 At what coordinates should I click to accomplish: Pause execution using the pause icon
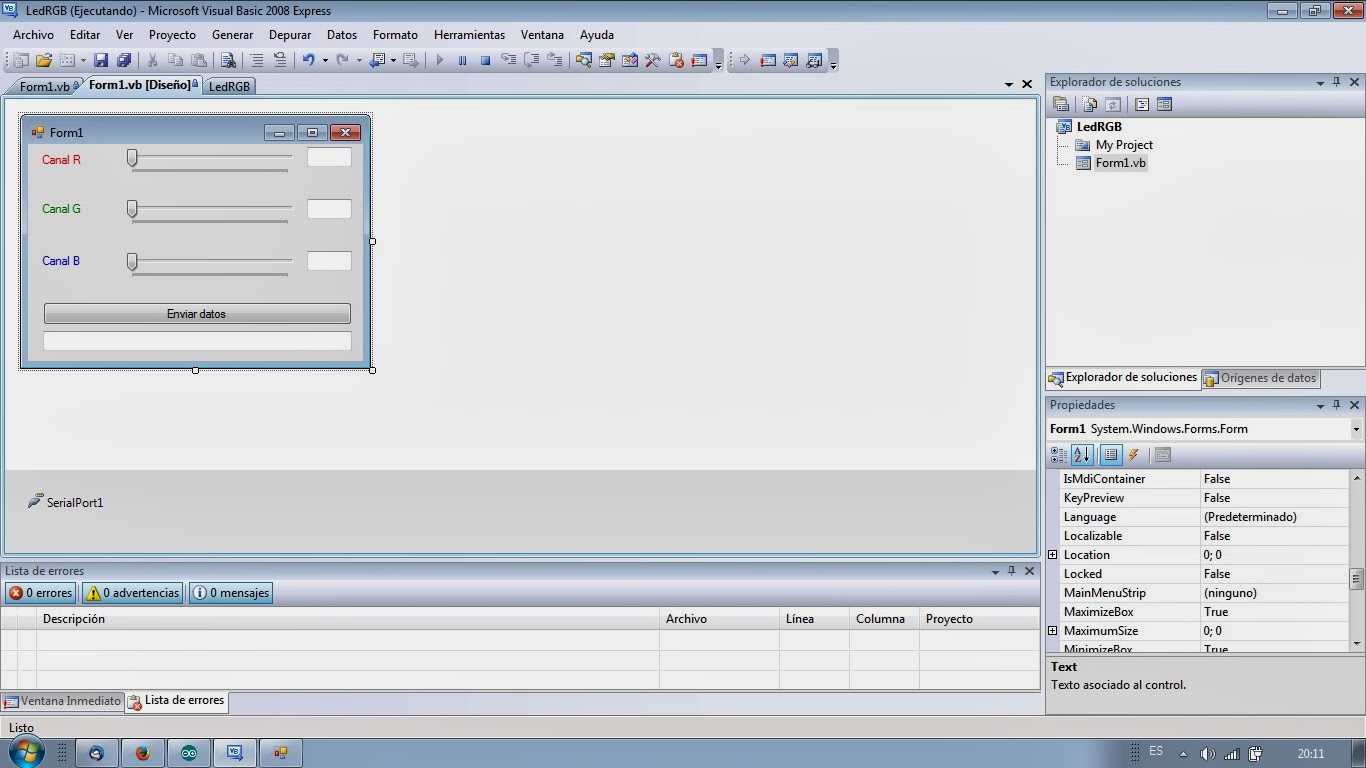pos(463,60)
